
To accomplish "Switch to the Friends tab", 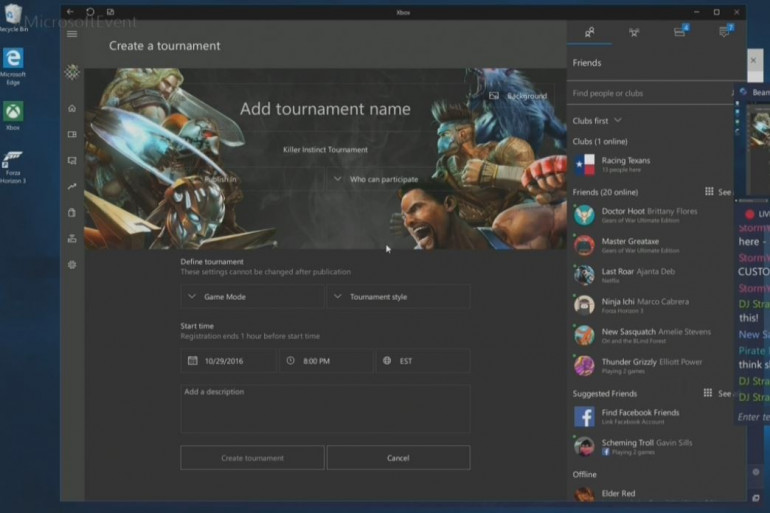I will [x=589, y=32].
